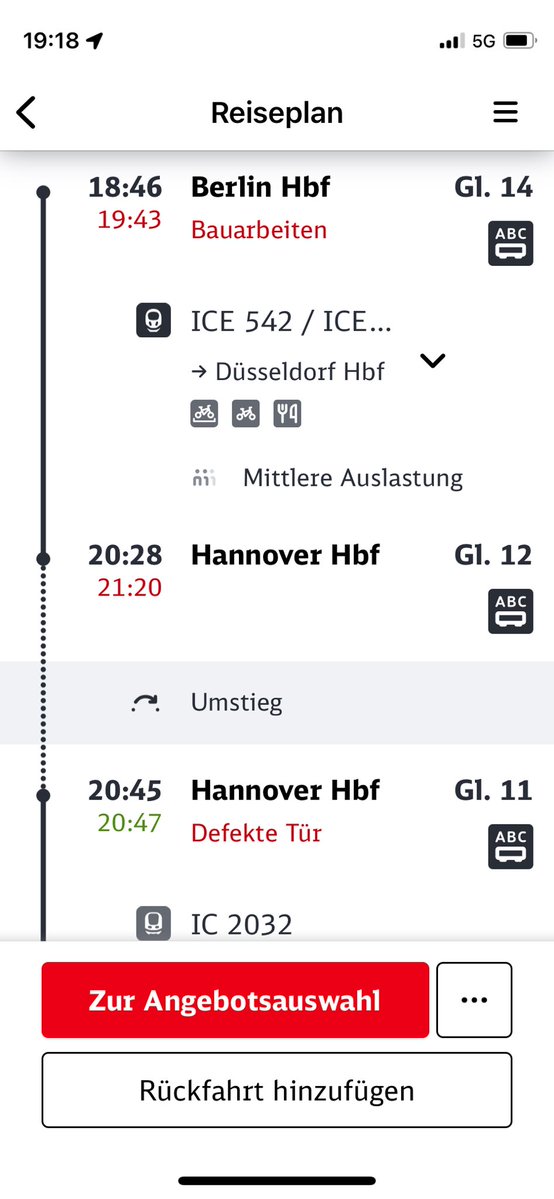Open coach sequence icon for Berlin Hbf

pos(510,243)
